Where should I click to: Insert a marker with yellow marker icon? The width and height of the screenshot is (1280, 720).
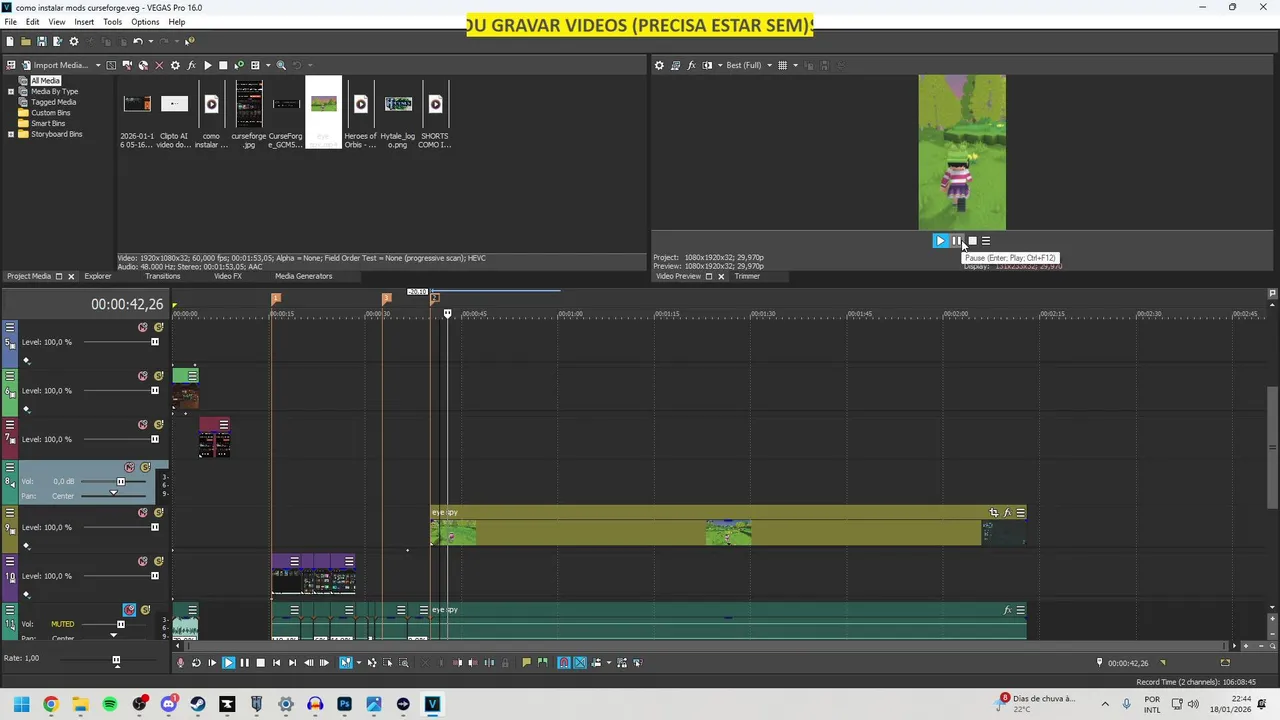coord(526,662)
